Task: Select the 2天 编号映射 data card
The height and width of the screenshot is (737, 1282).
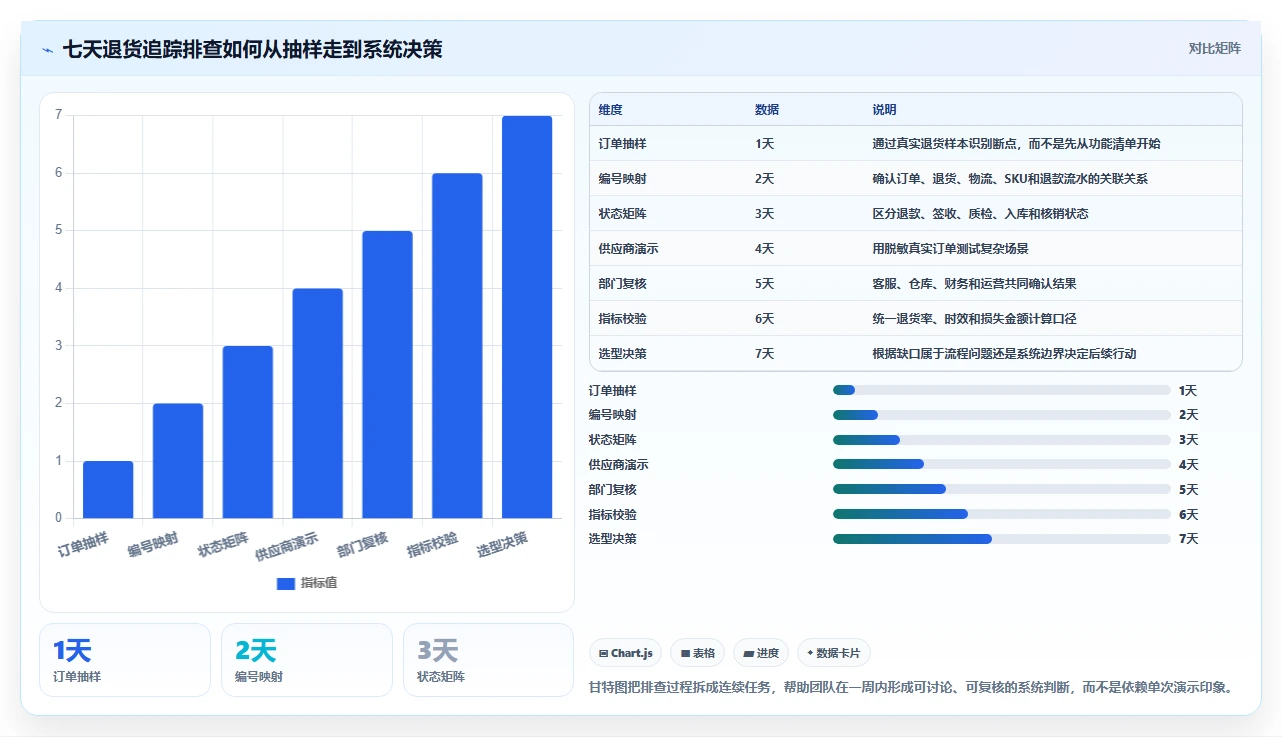Action: 307,660
